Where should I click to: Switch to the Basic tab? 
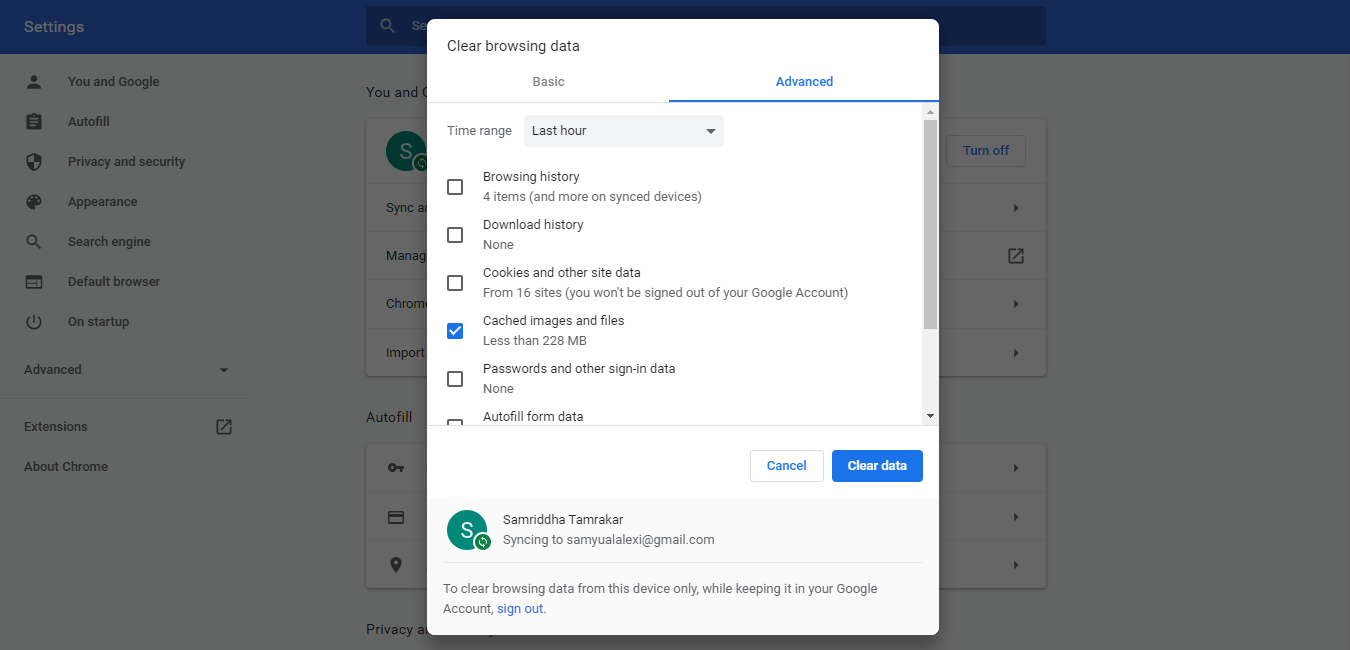click(548, 82)
